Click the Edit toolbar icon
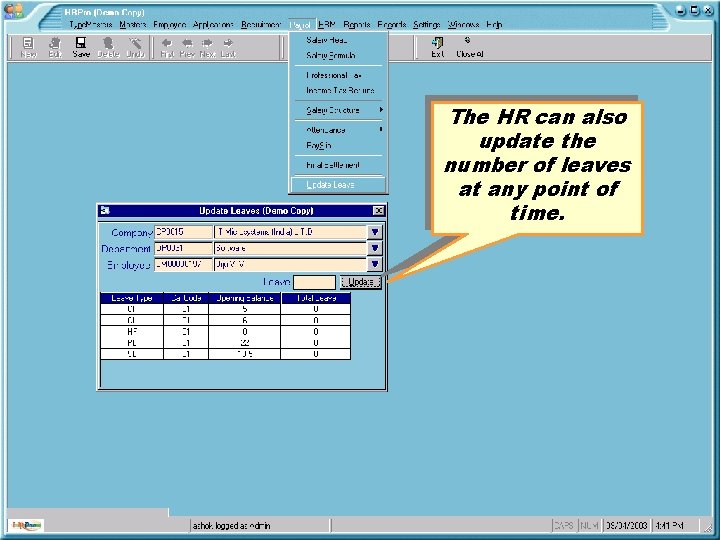 55,43
